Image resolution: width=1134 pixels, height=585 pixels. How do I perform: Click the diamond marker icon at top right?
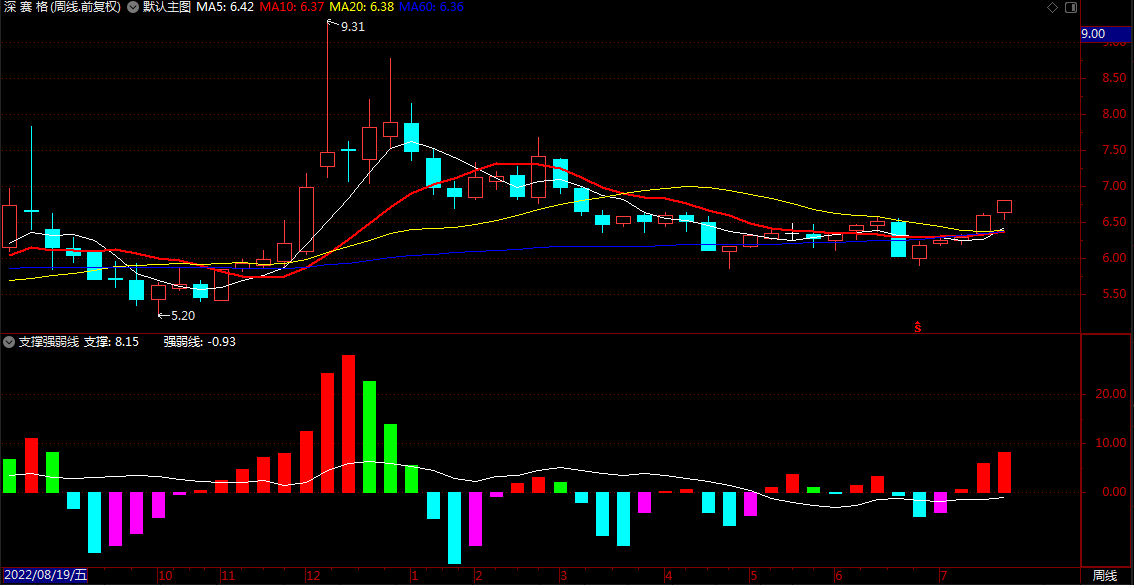(x=1052, y=7)
